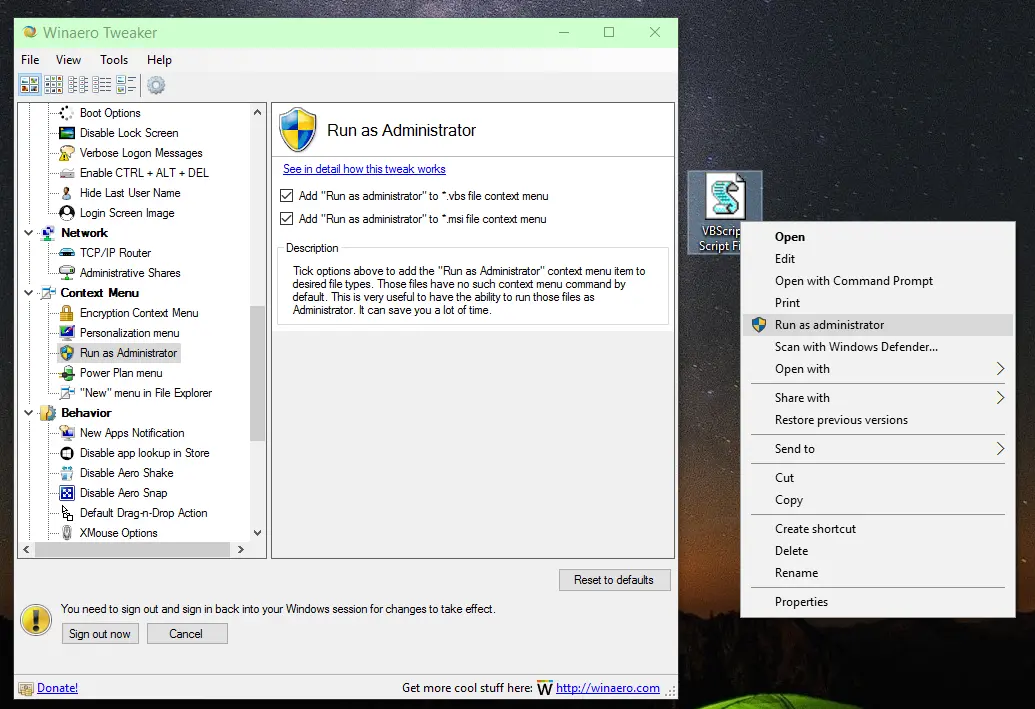
Task: Open settings via the toolbar gear icon
Action: click(x=156, y=84)
